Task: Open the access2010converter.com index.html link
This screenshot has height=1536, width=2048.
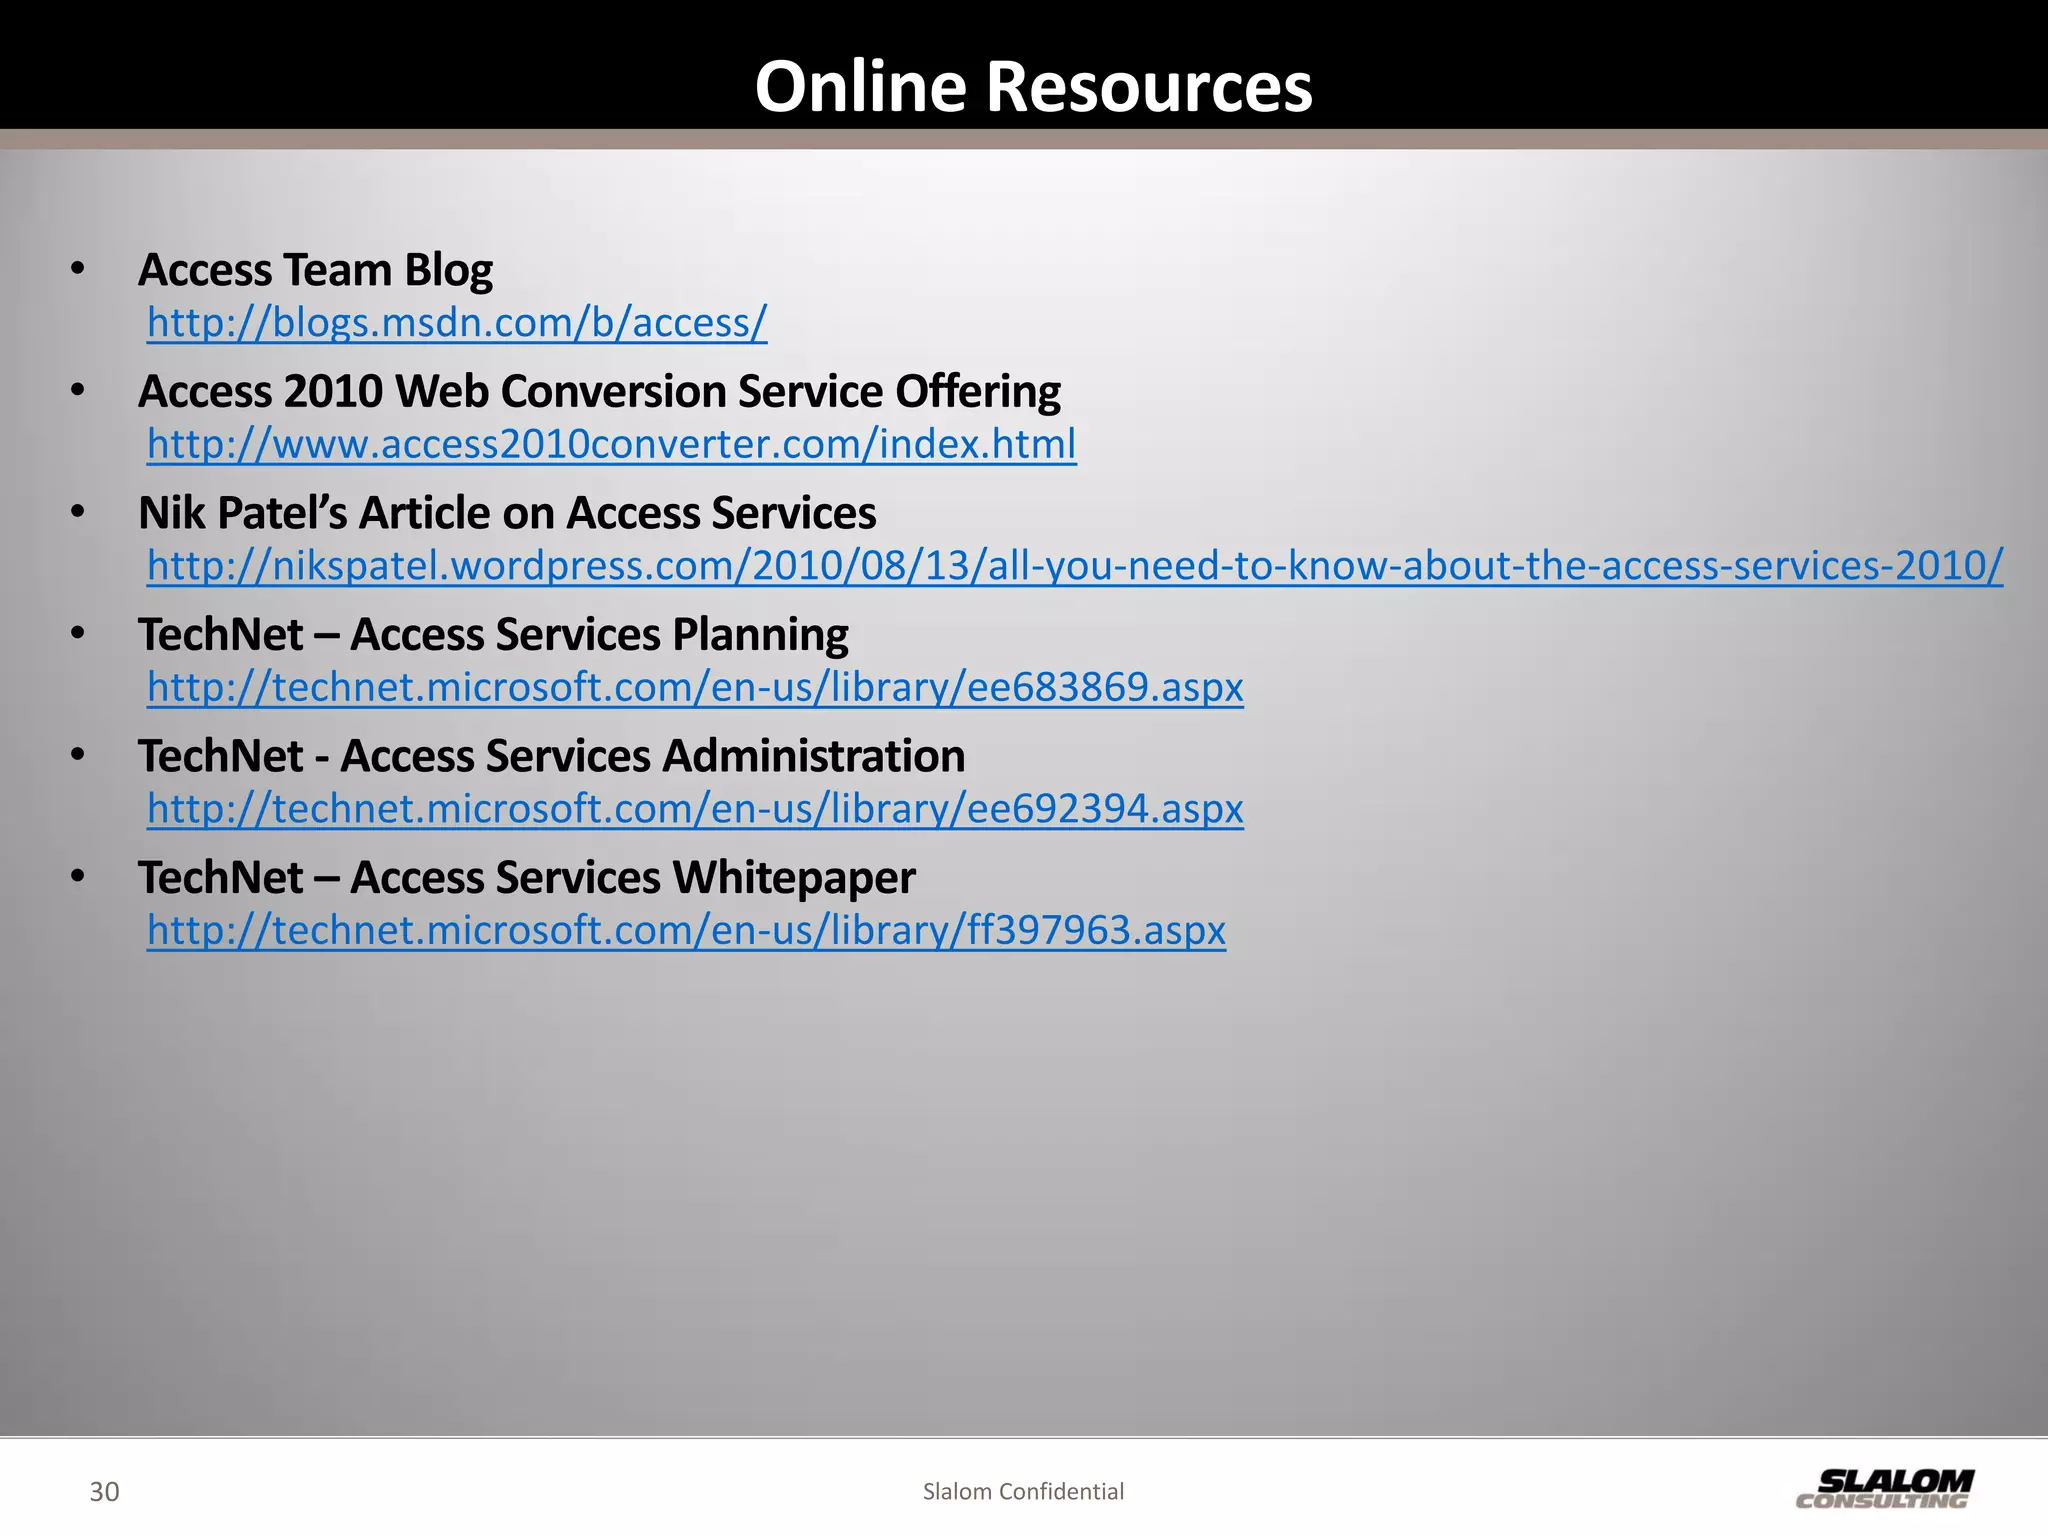Action: (612, 444)
